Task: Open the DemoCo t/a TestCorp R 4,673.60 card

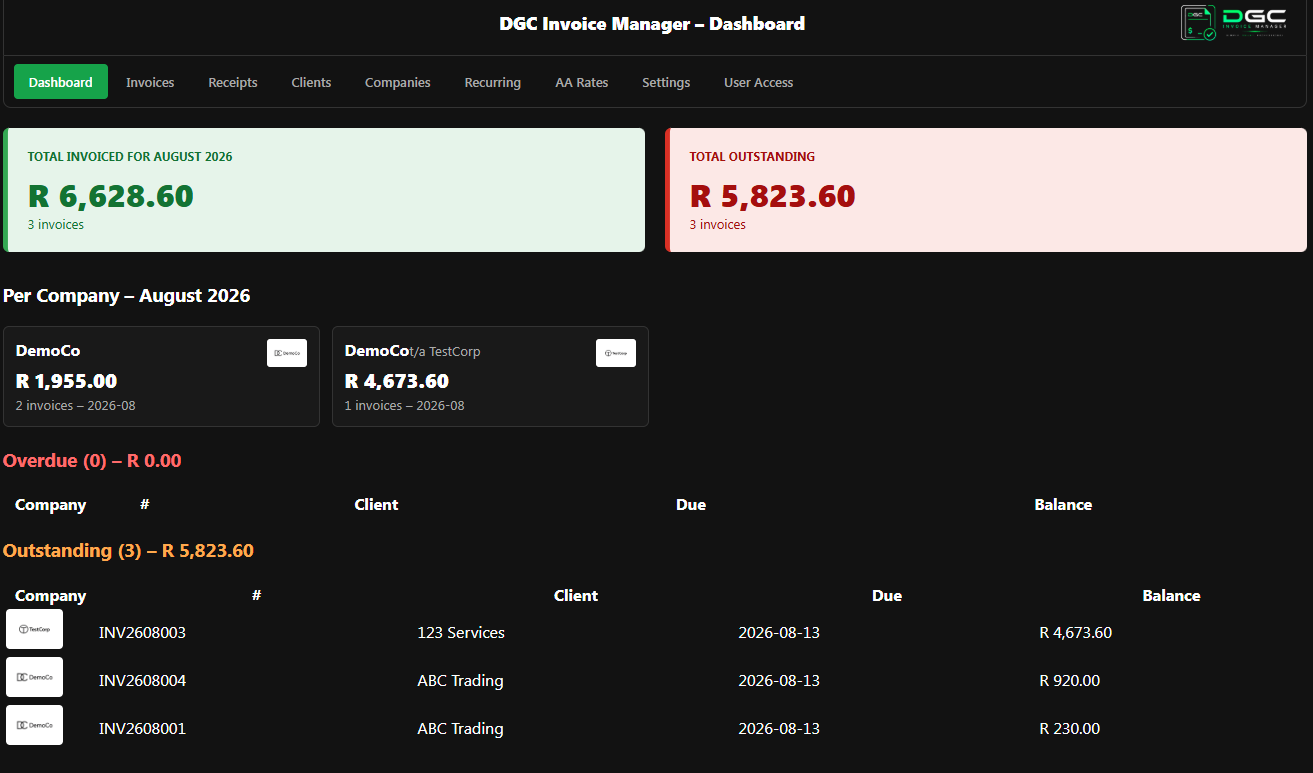Action: click(x=490, y=376)
